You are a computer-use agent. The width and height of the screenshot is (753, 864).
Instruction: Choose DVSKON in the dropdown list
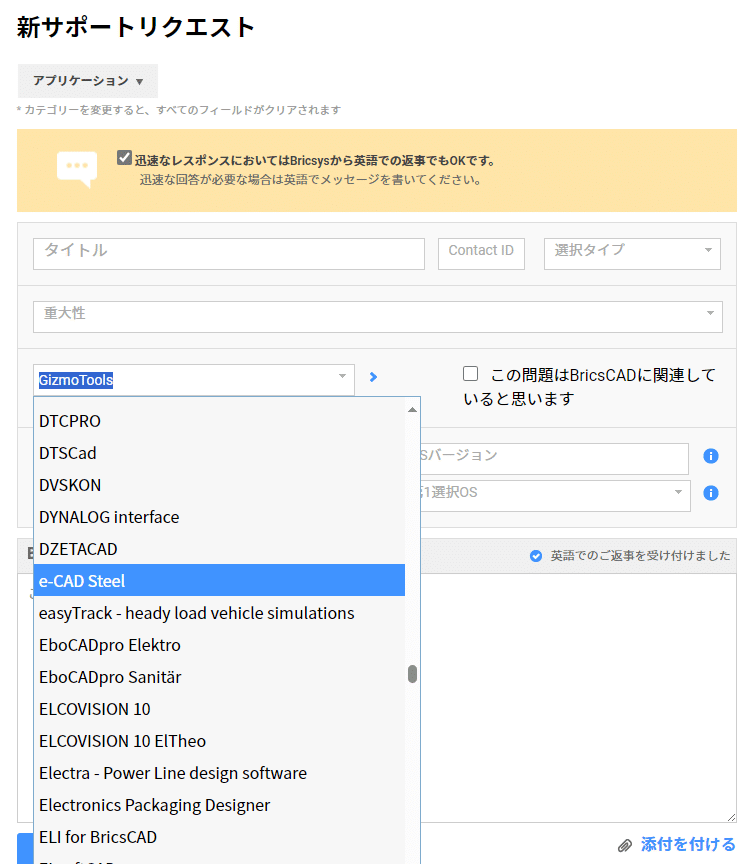(219, 485)
